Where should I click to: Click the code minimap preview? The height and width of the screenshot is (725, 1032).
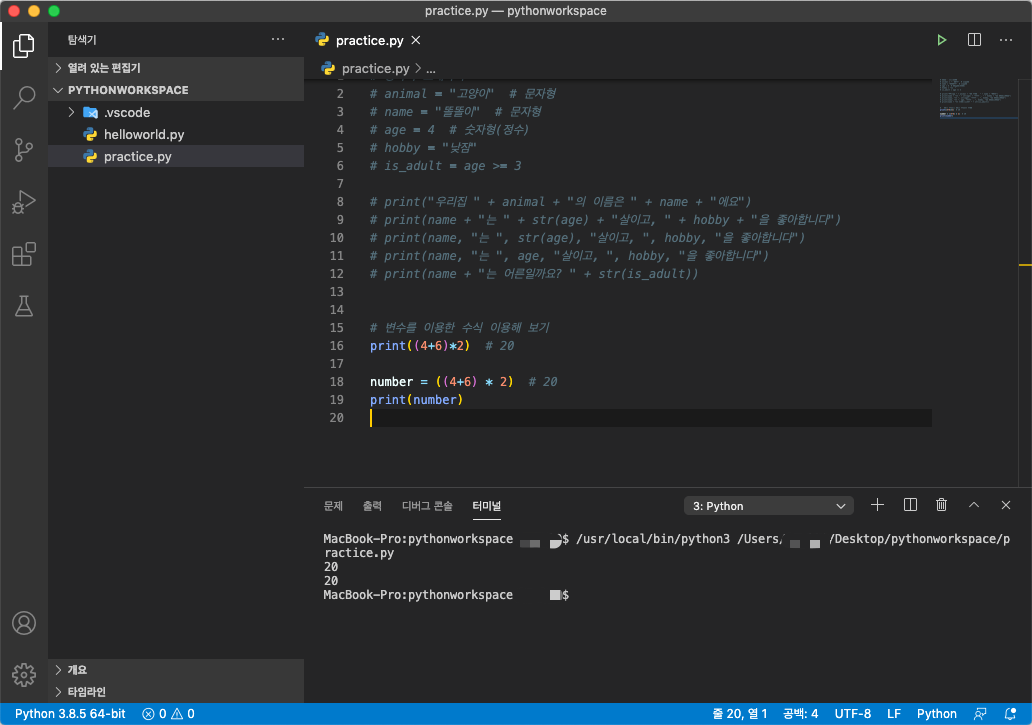tap(977, 99)
